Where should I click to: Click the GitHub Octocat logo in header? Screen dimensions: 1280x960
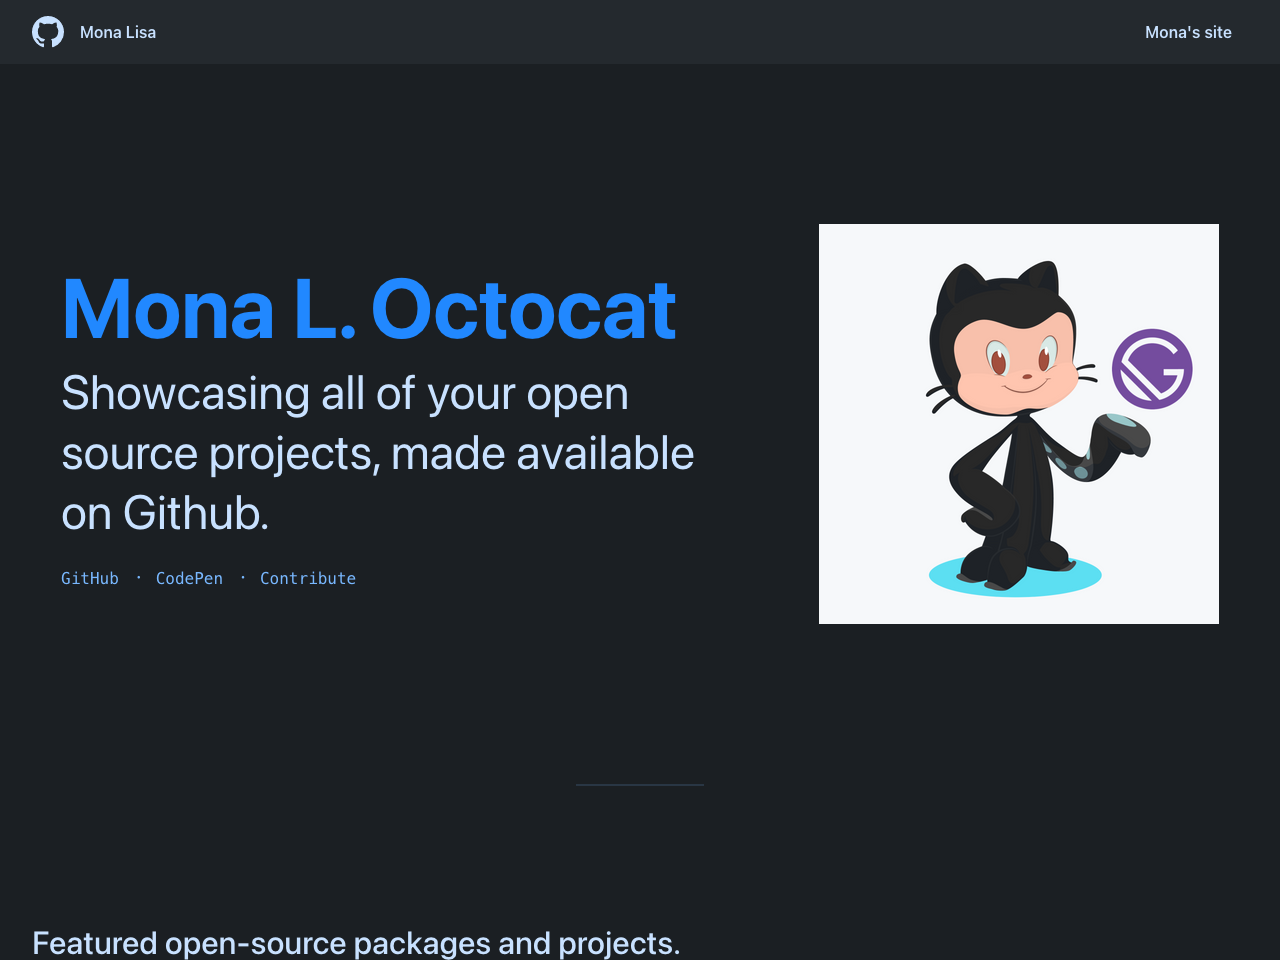coord(48,32)
